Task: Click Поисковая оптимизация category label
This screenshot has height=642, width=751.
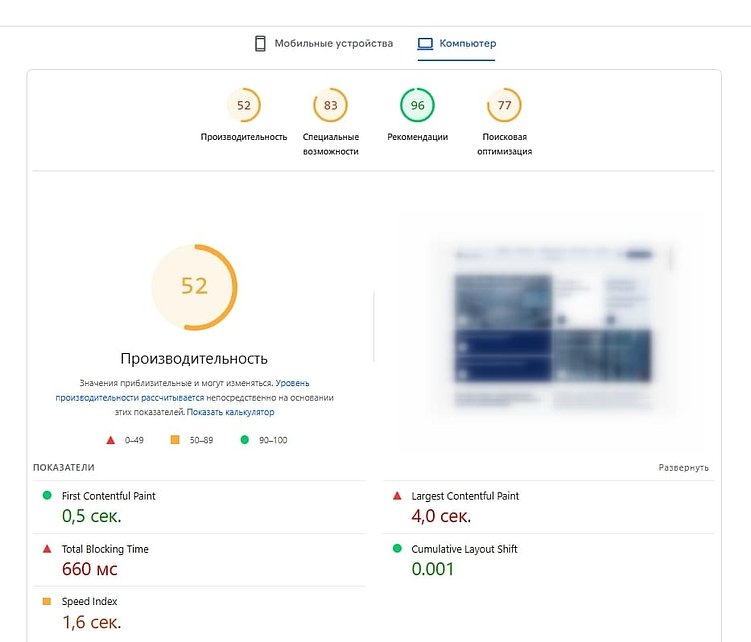Action: [x=504, y=144]
